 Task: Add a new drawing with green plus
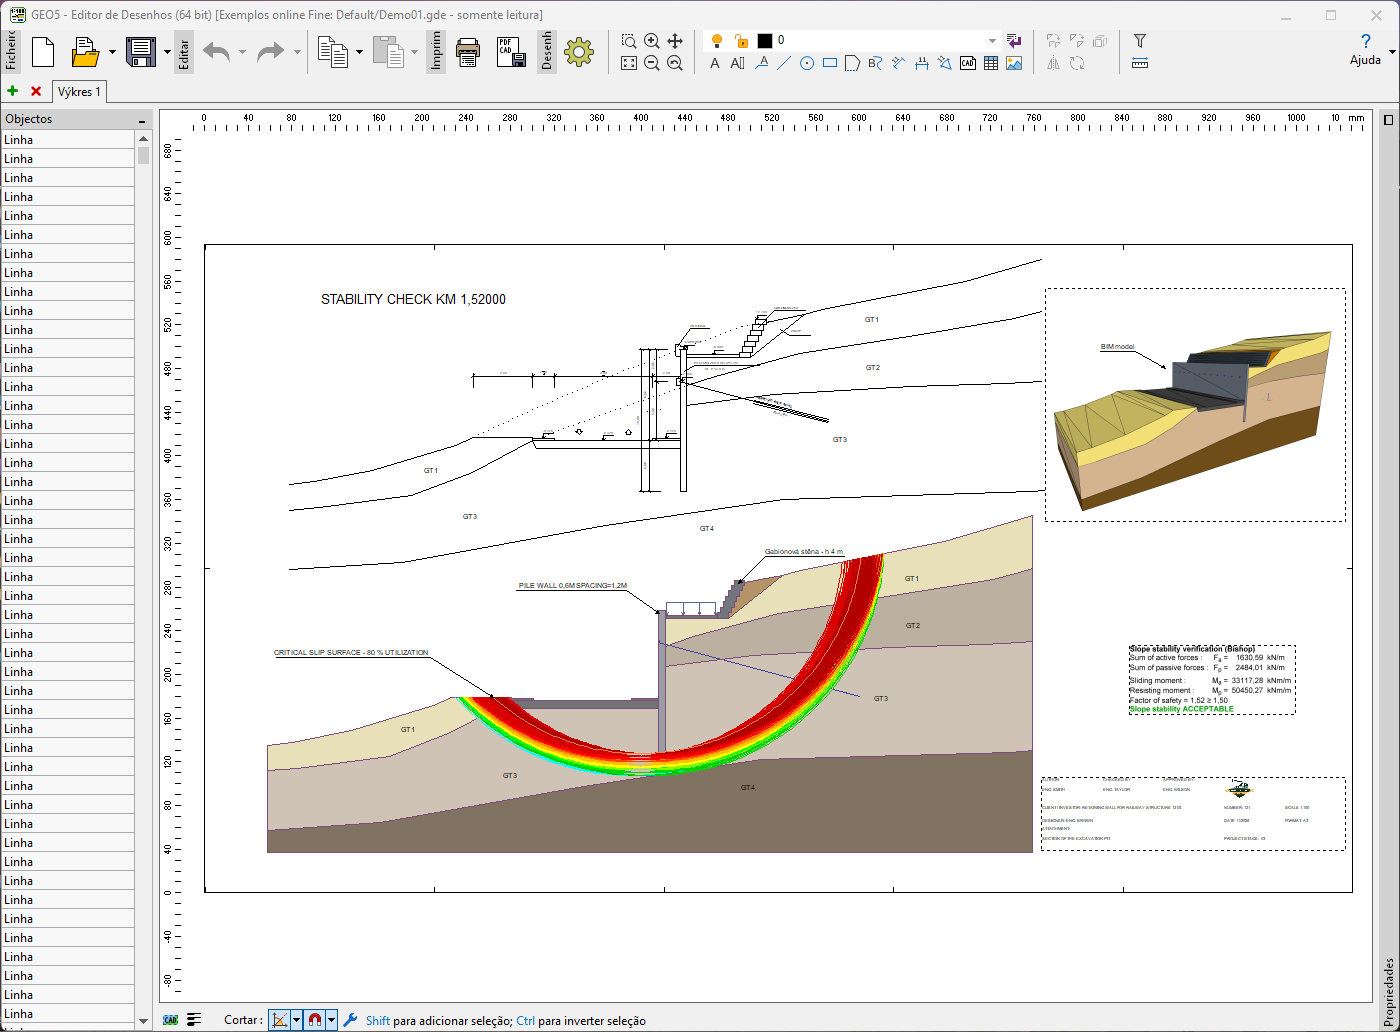coord(12,91)
